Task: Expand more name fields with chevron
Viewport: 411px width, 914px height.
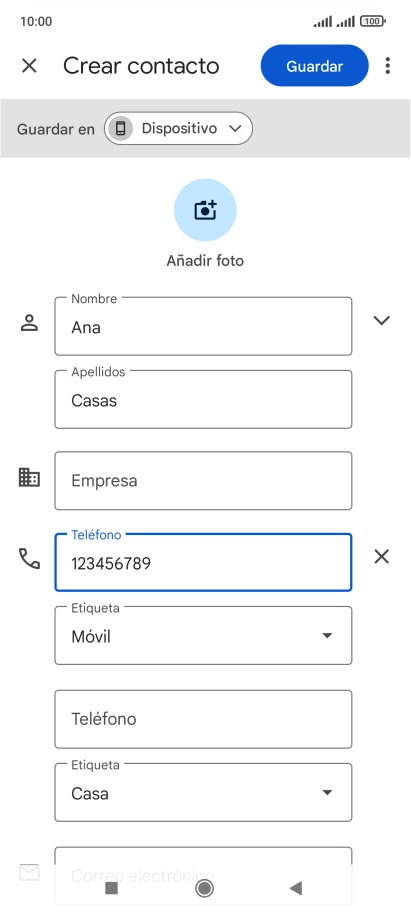Action: tap(381, 320)
